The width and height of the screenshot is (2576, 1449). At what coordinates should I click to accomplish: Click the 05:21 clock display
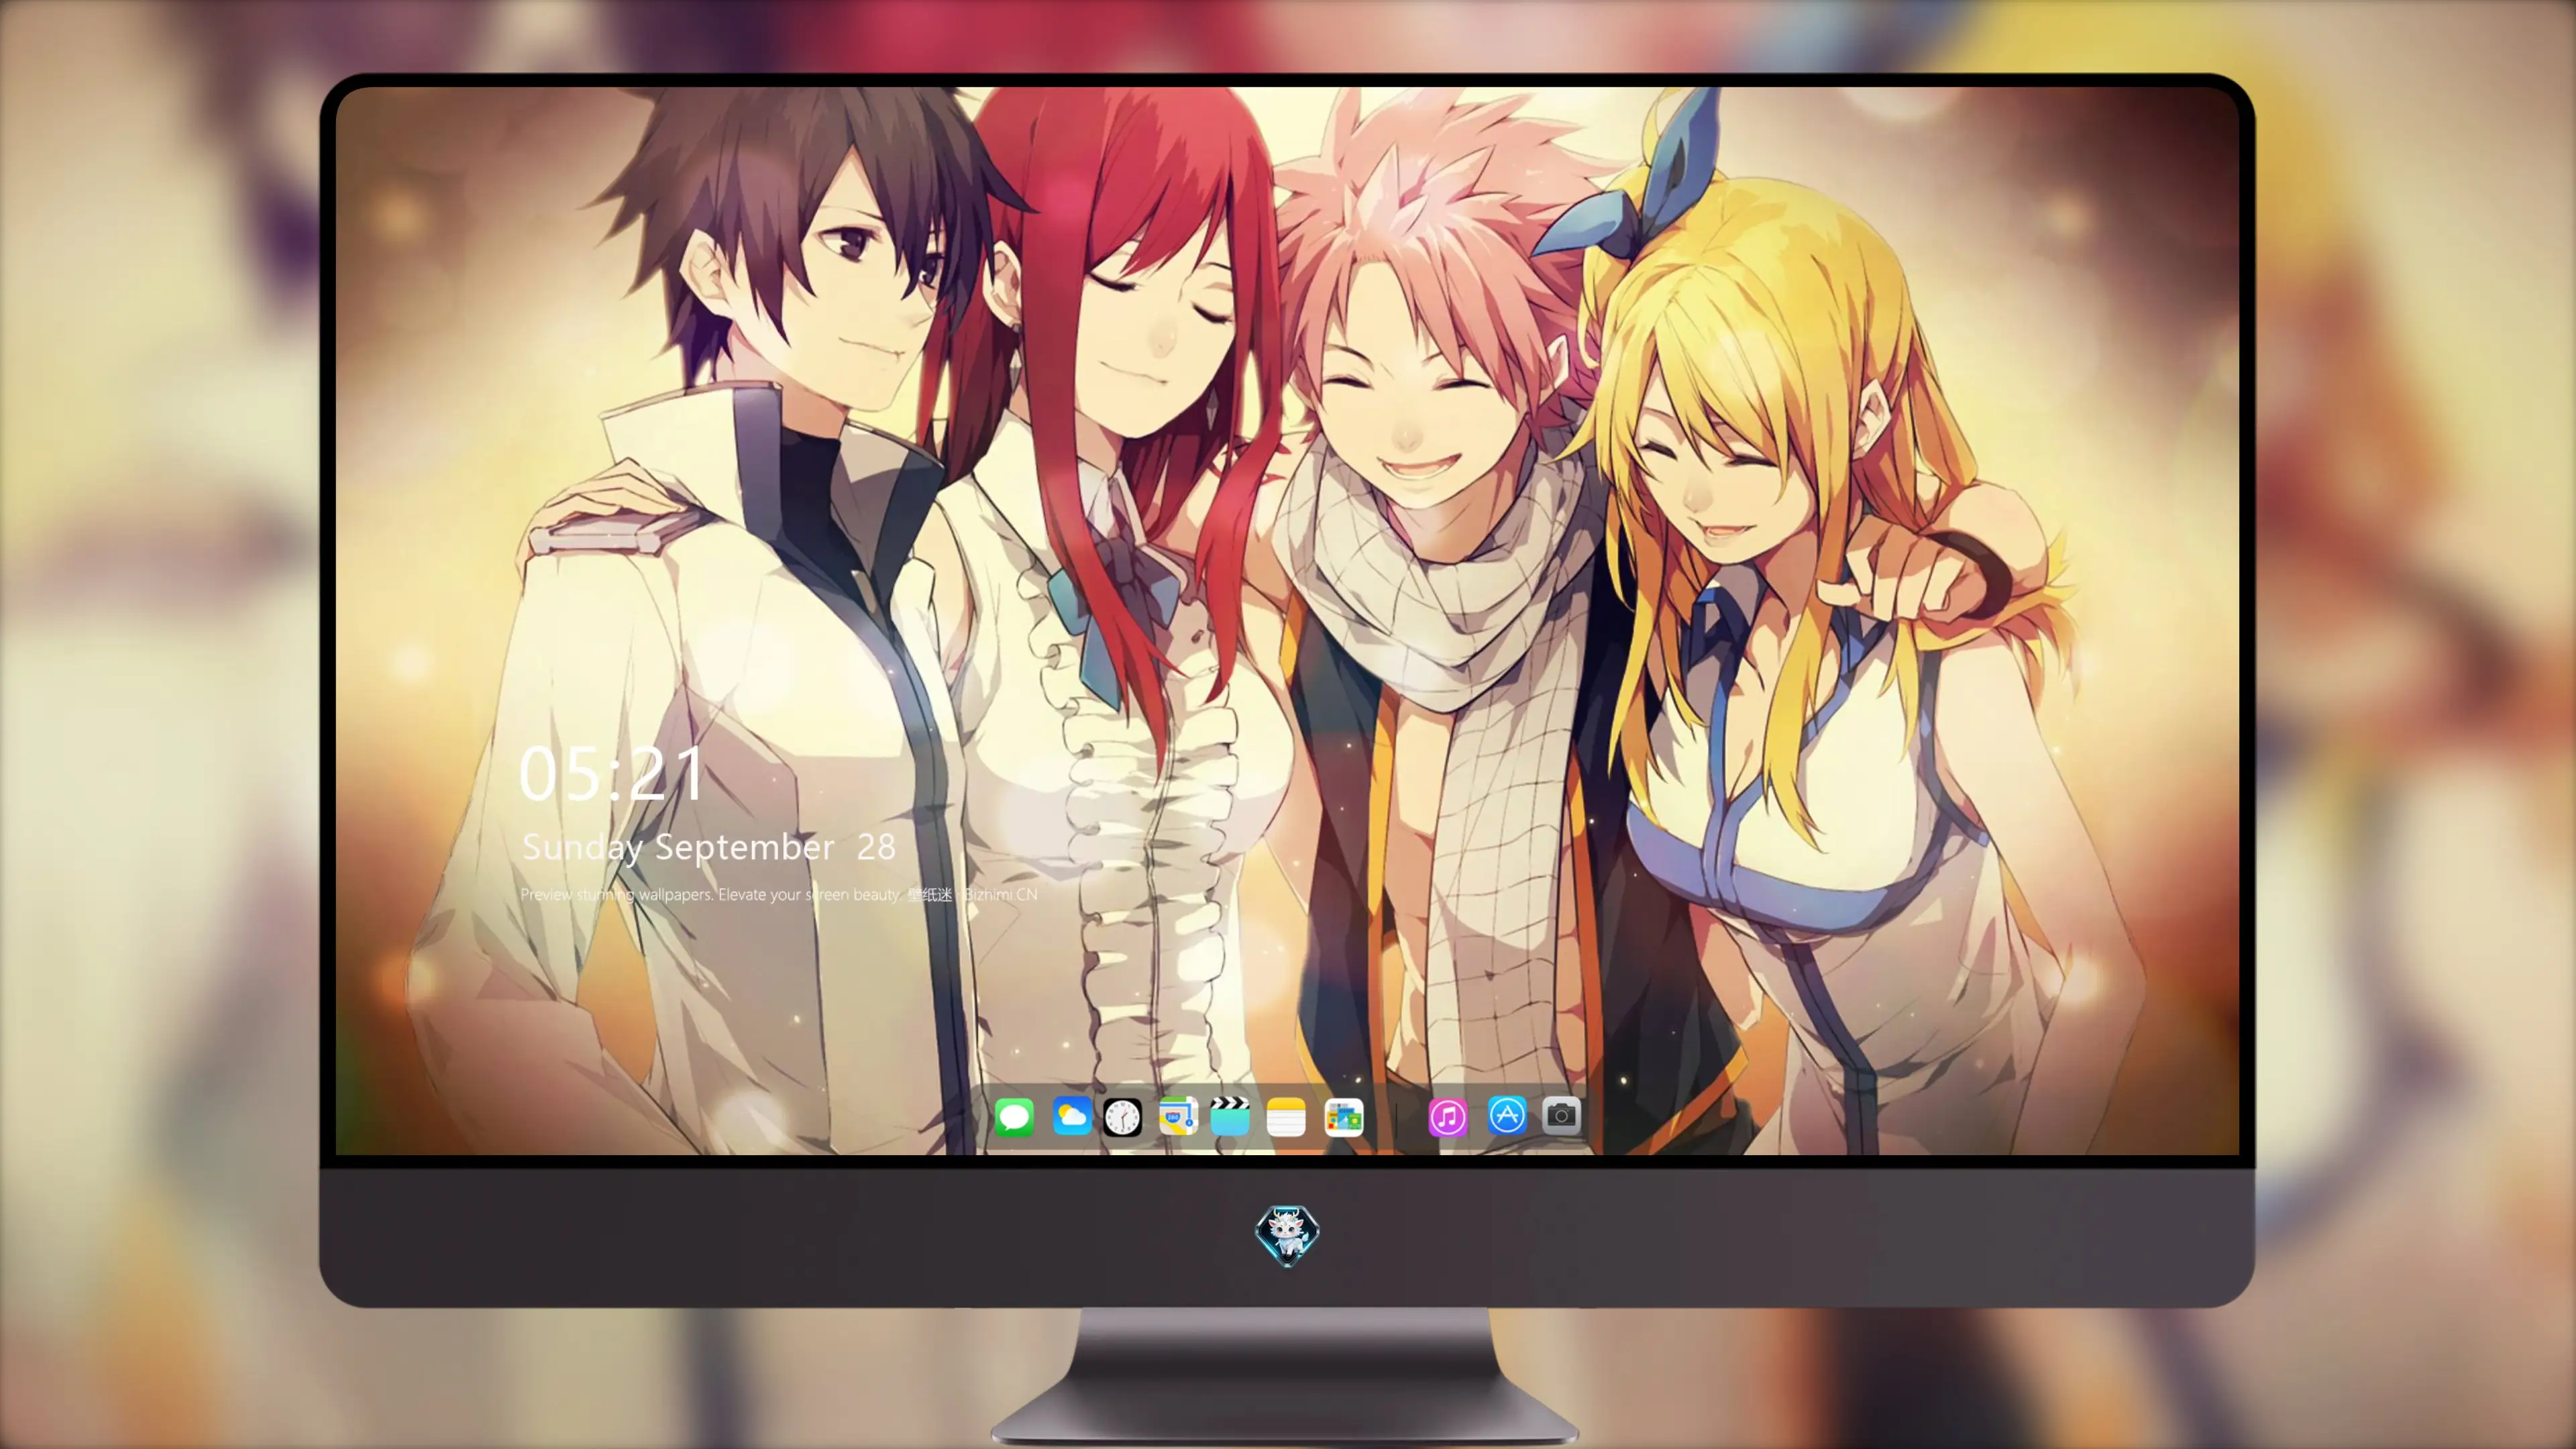click(612, 774)
